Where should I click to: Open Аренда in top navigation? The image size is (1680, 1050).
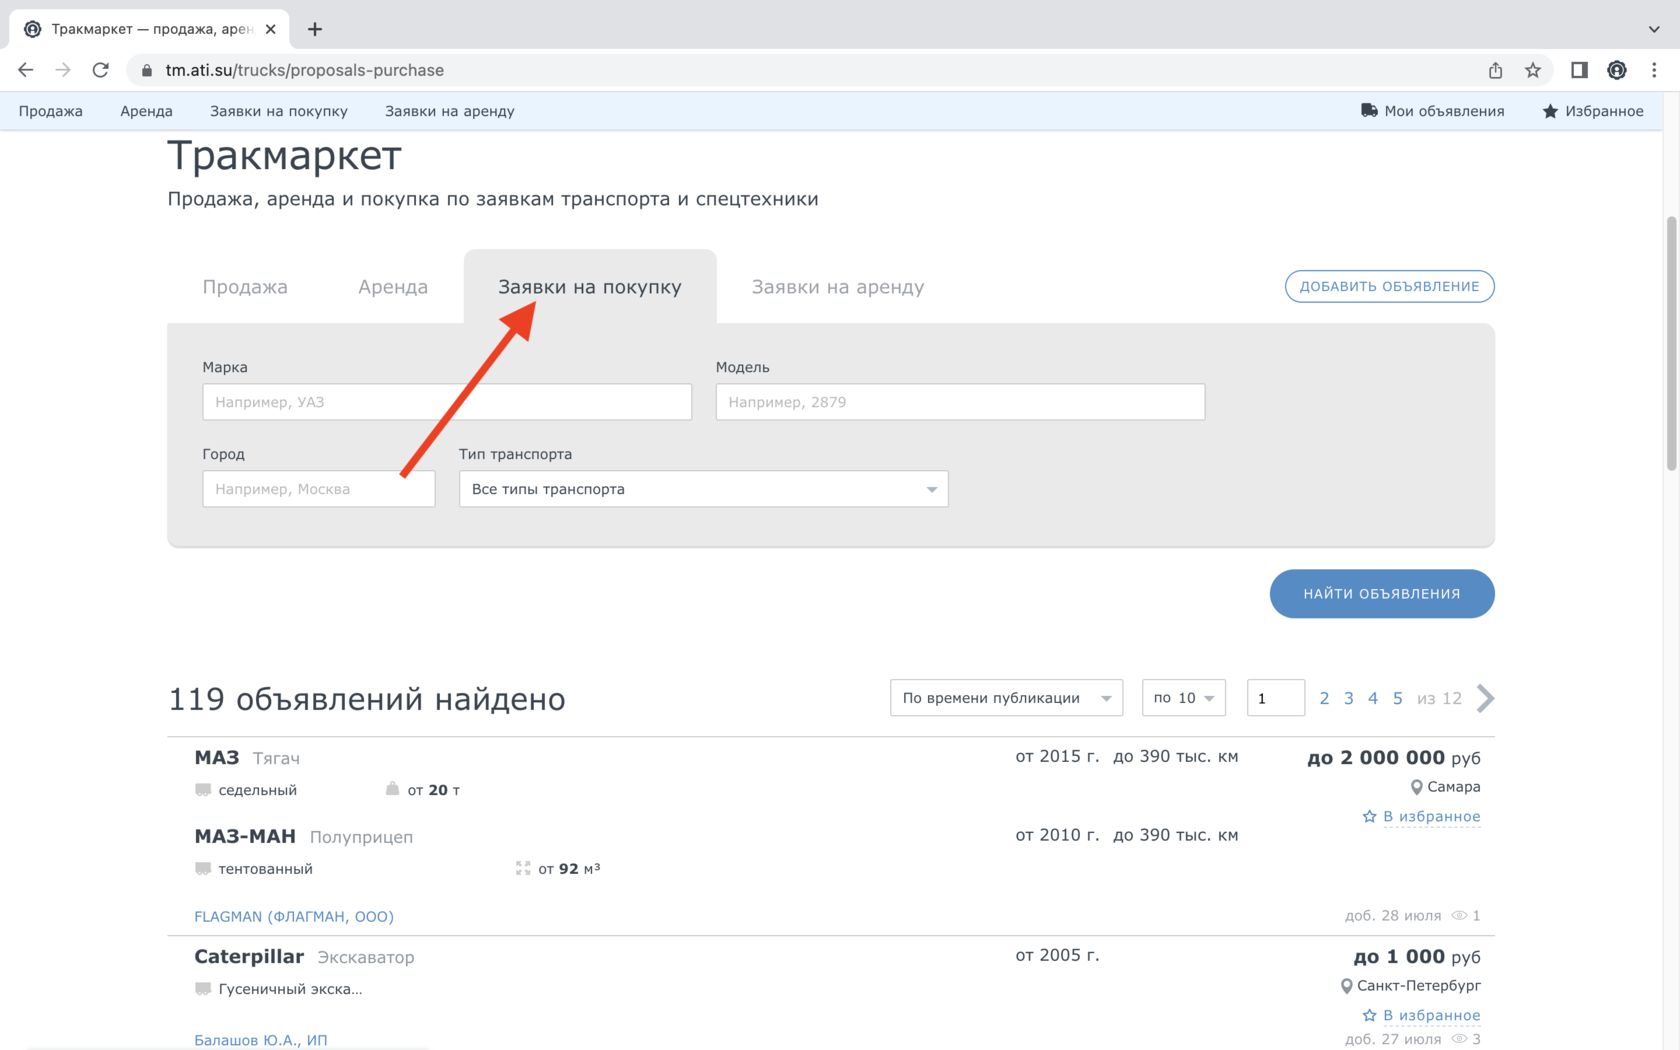pyautogui.click(x=146, y=111)
